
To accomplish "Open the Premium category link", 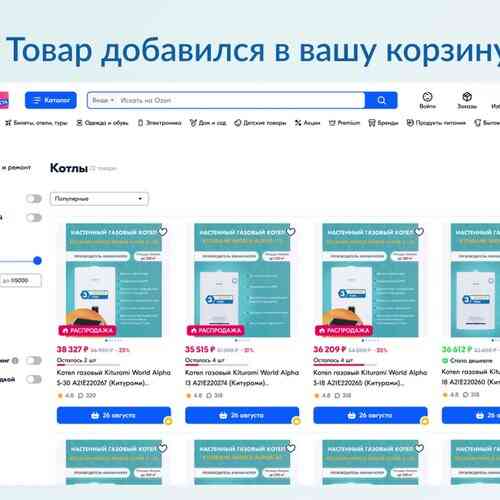I will pos(344,123).
